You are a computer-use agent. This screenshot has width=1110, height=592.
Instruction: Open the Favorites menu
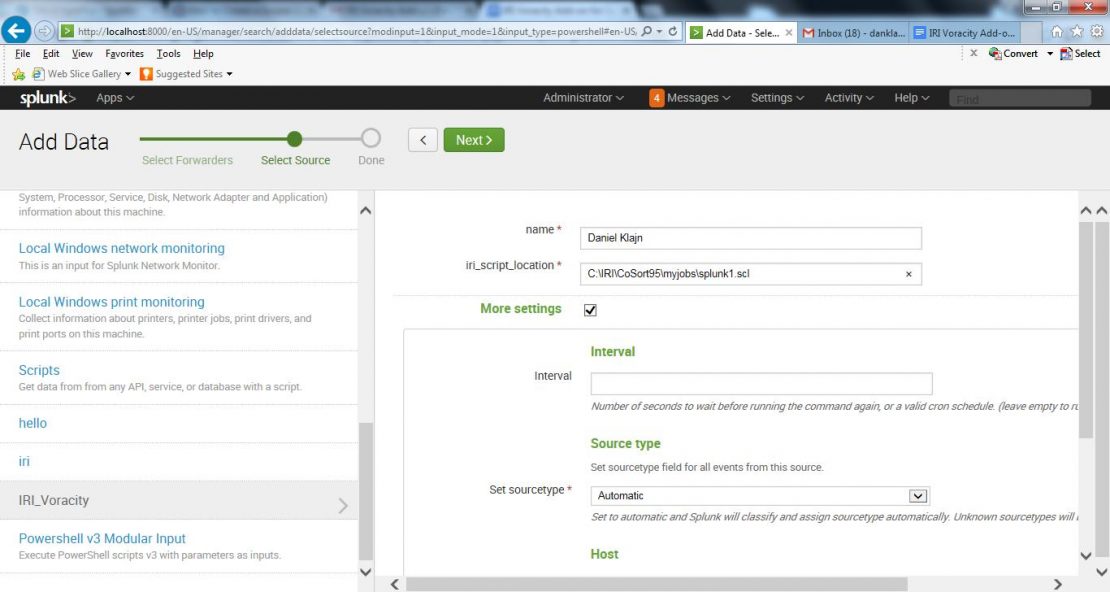(x=125, y=54)
